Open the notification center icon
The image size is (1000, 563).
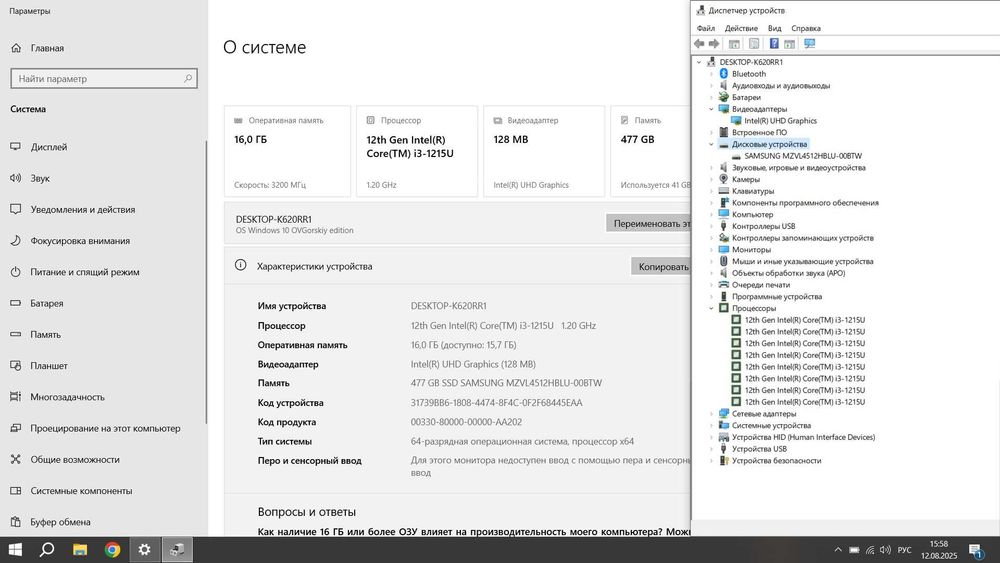pos(975,550)
